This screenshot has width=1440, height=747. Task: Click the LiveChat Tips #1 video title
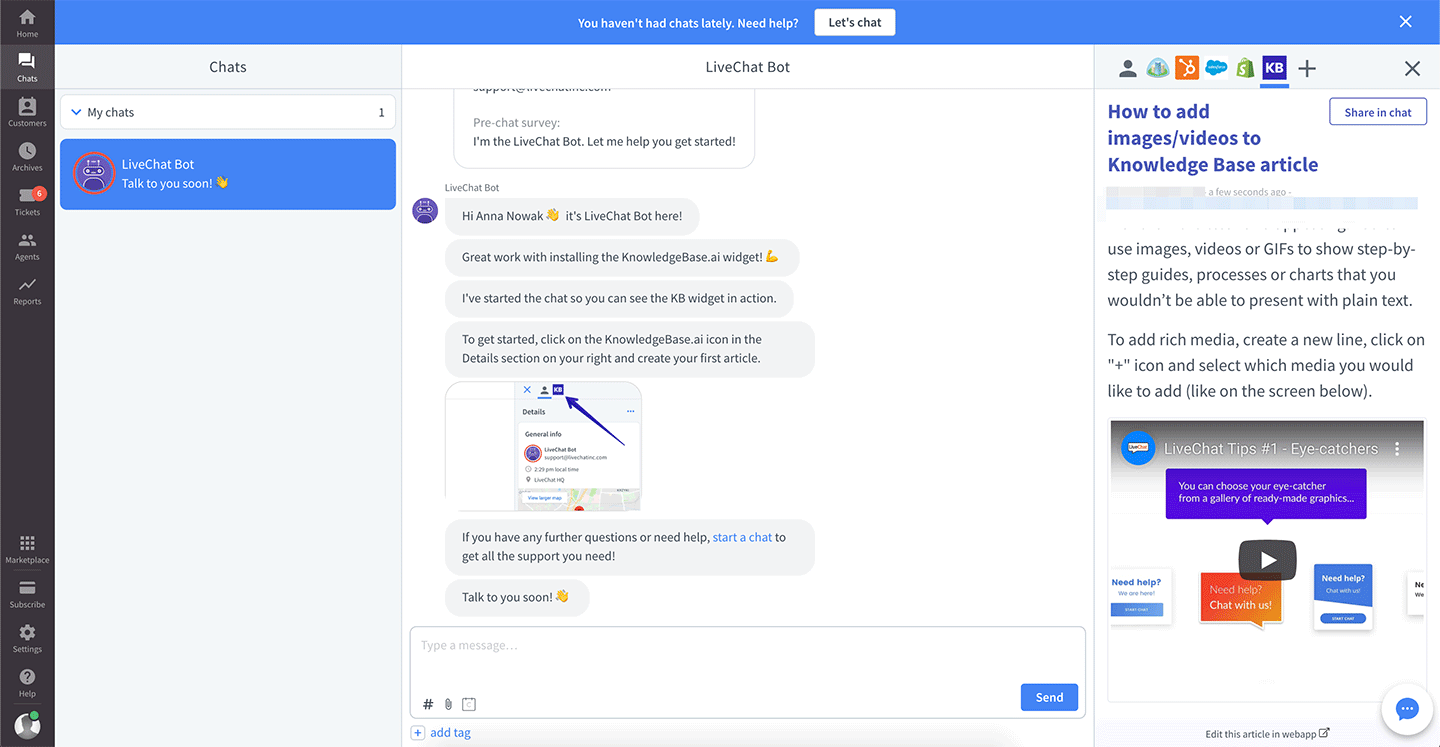[1271, 449]
